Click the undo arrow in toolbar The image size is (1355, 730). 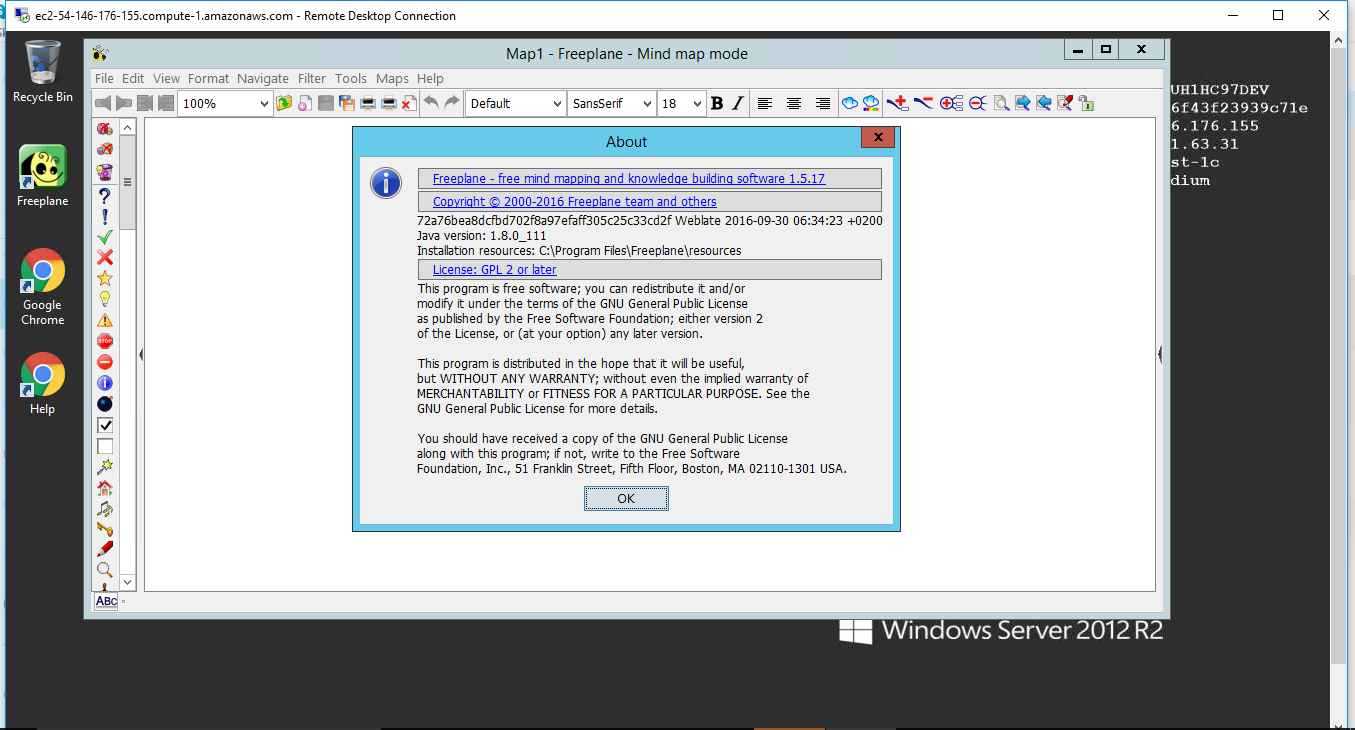coord(431,103)
